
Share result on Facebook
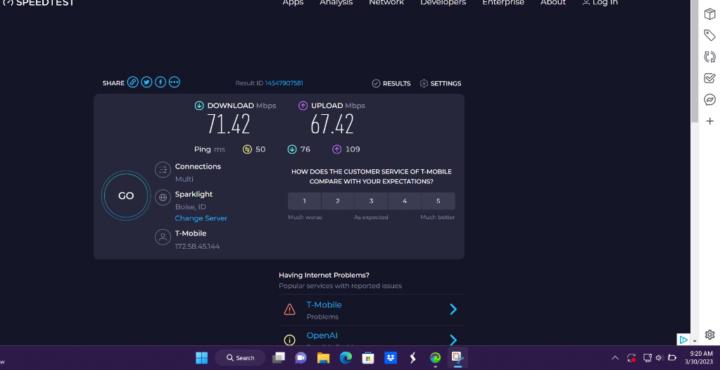coord(160,82)
